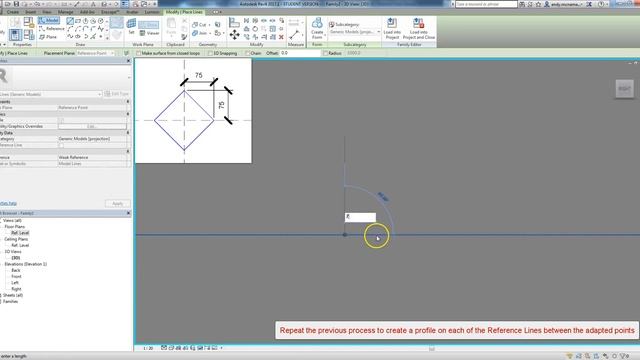Click the keyword search box in title bar
The width and height of the screenshot is (640, 360).
tap(486, 4)
